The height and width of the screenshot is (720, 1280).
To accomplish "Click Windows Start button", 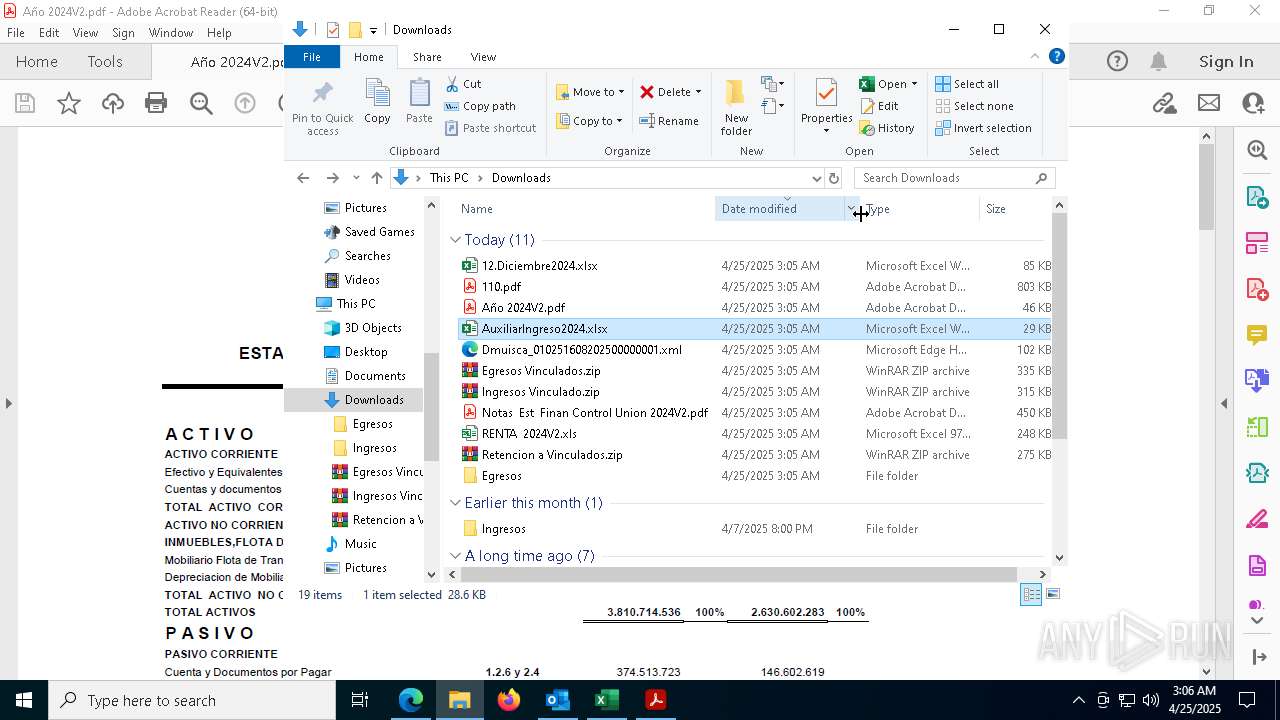I will 24,700.
